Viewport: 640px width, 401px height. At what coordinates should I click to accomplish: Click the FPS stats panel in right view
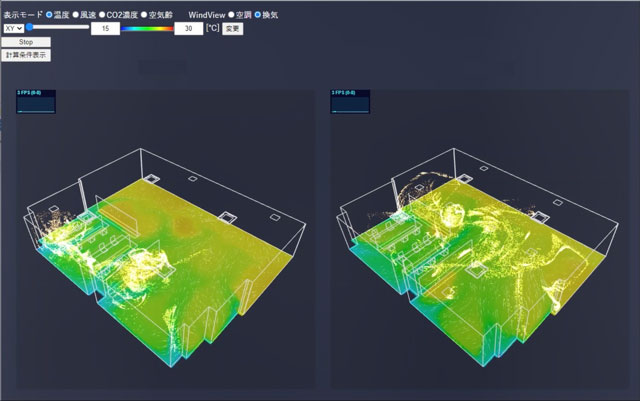coord(350,102)
